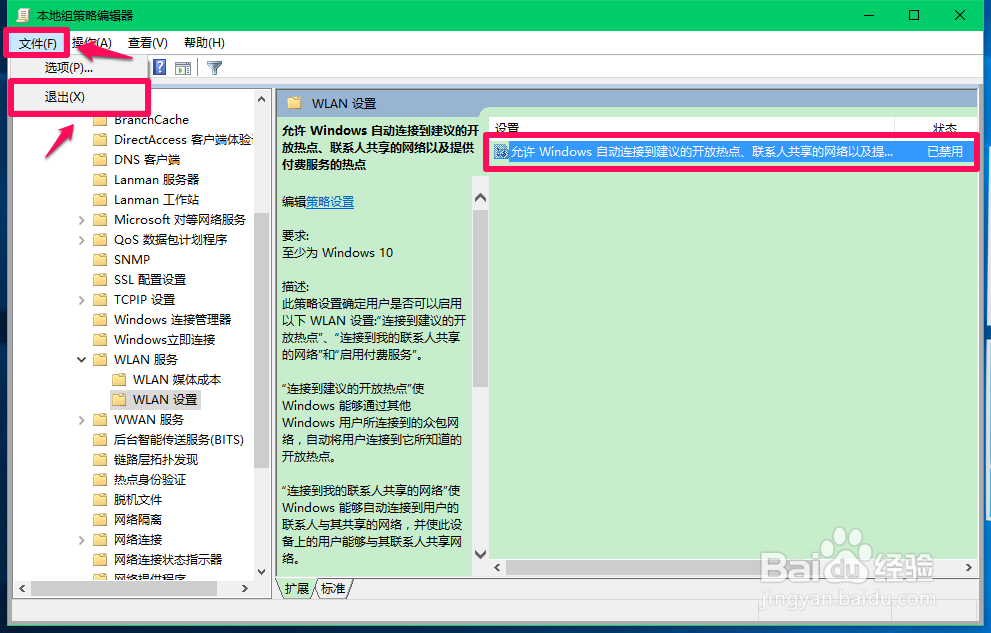
Task: Click the Filter toolbar icon
Action: point(215,67)
